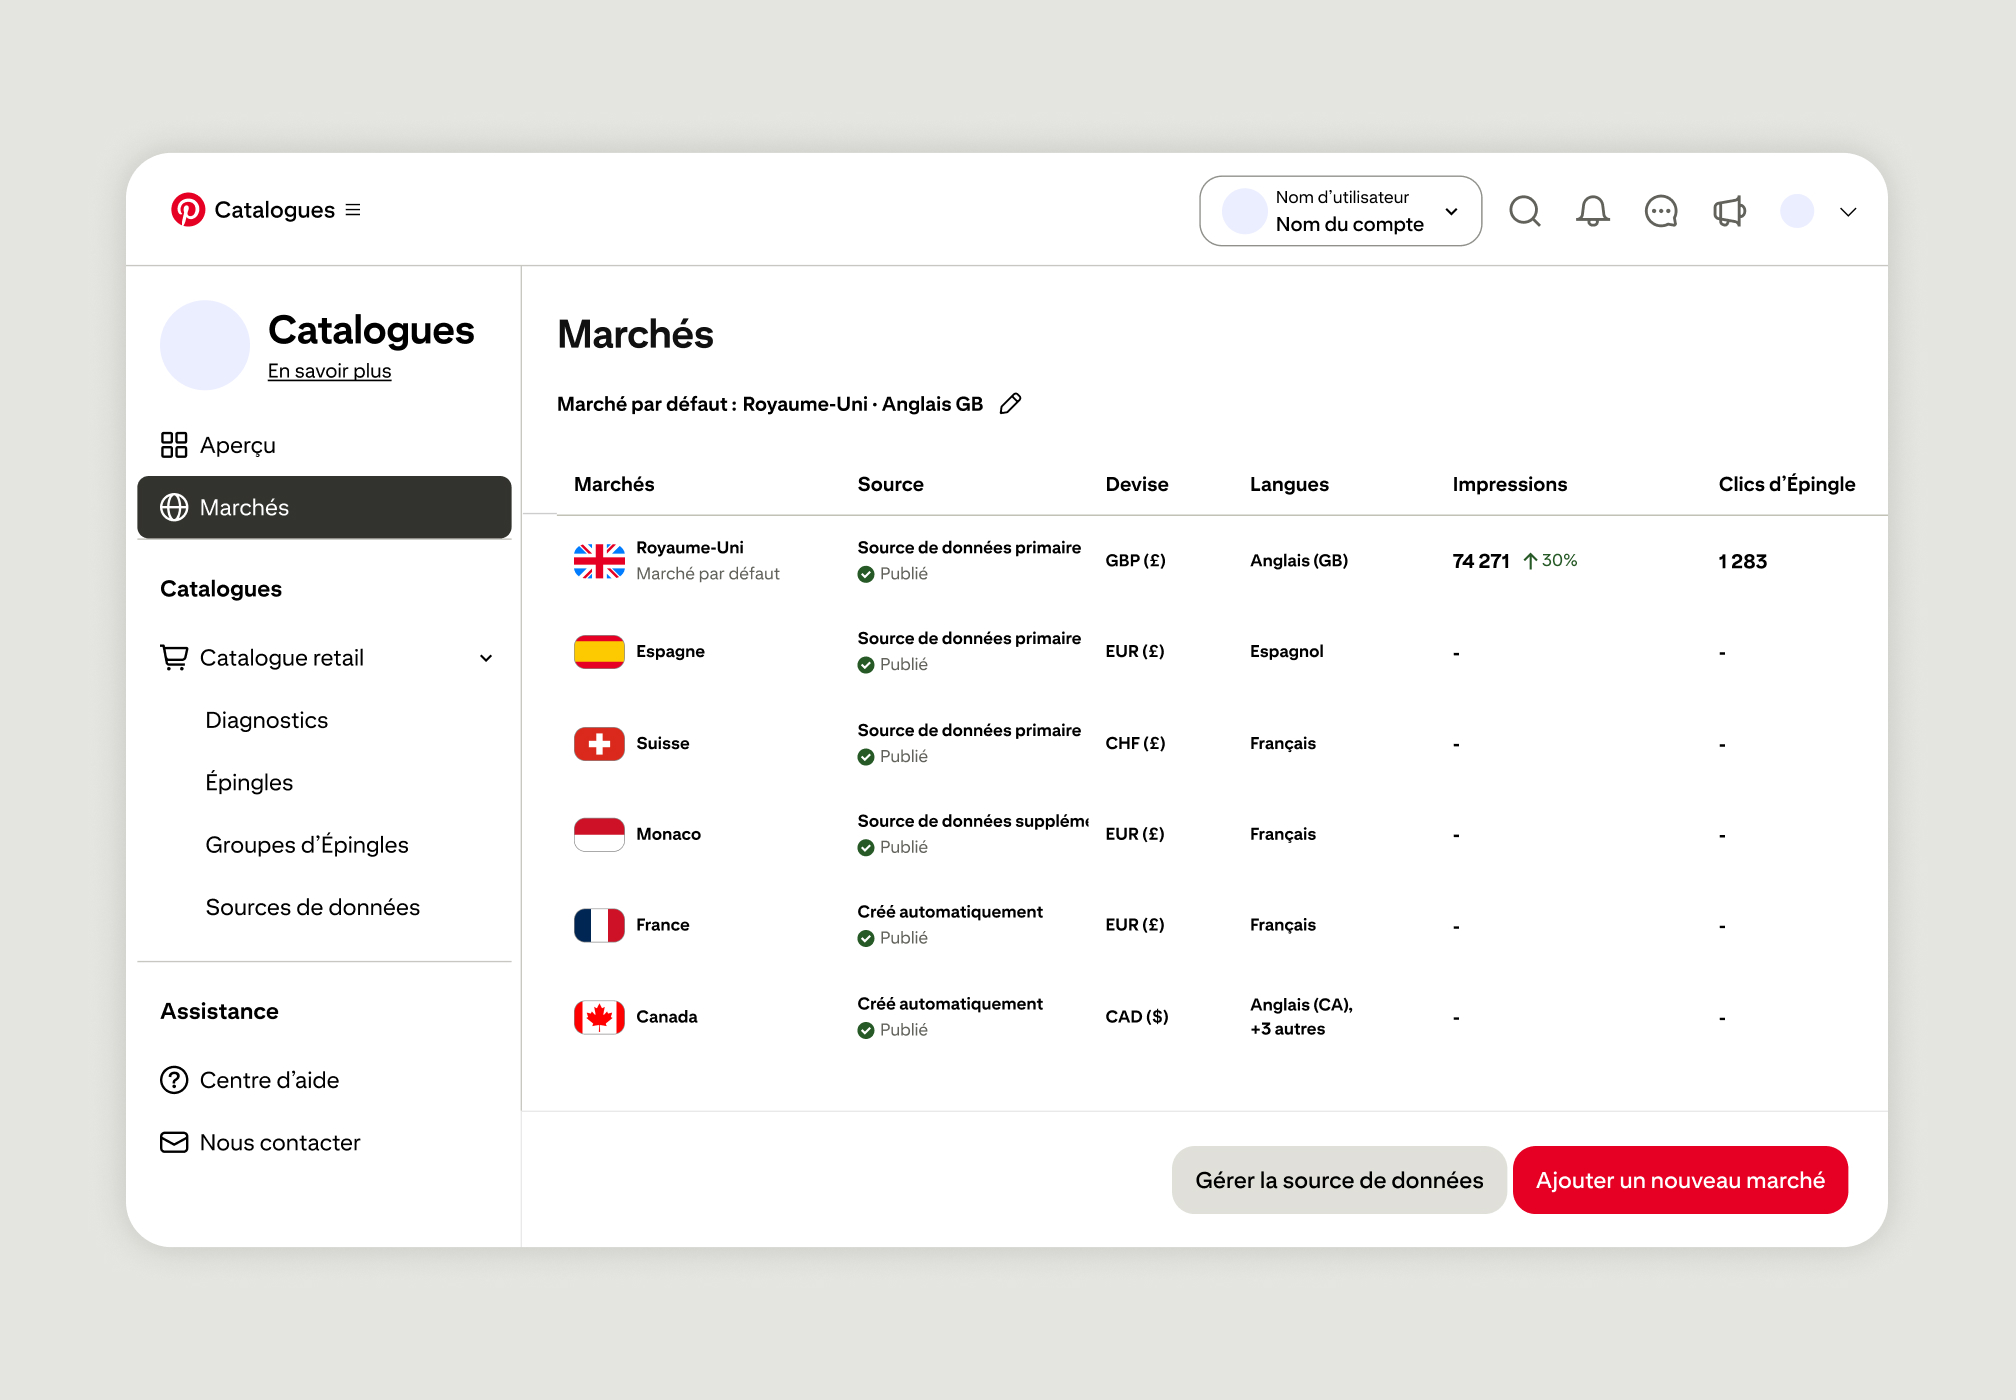Click Suisse market name
The width and height of the screenshot is (2016, 1400).
662,744
